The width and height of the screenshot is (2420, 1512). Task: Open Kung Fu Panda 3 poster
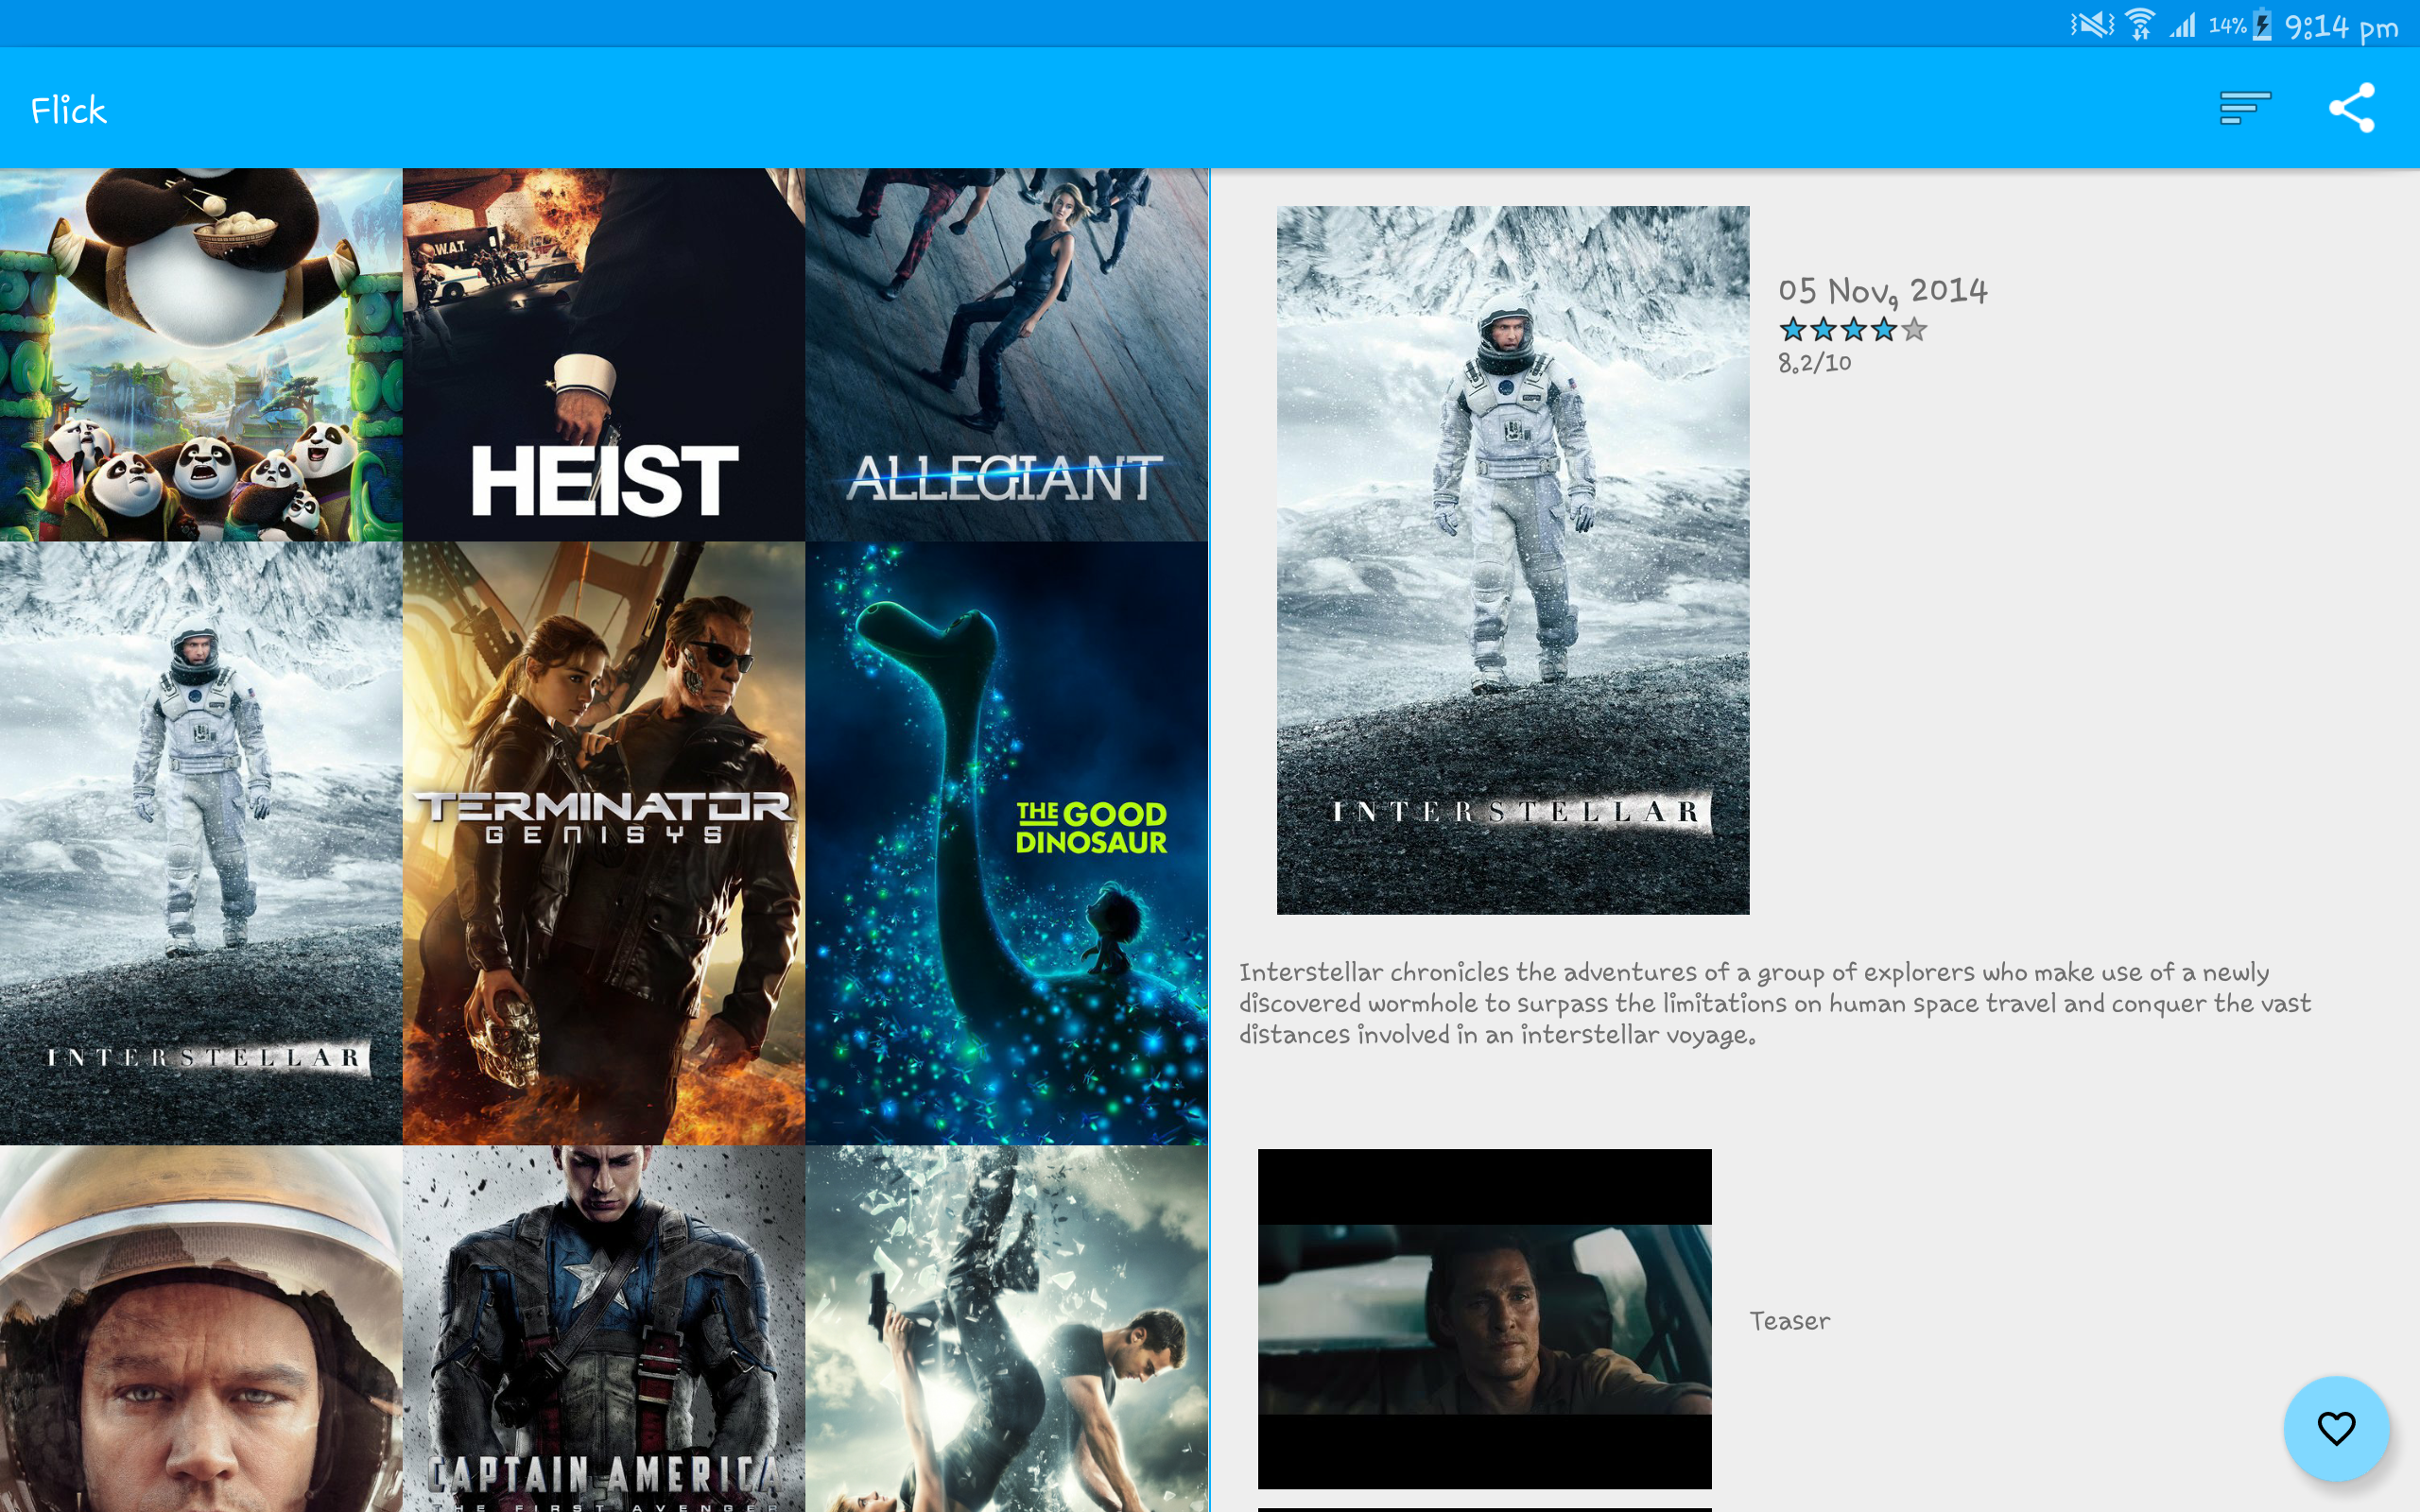tap(201, 354)
